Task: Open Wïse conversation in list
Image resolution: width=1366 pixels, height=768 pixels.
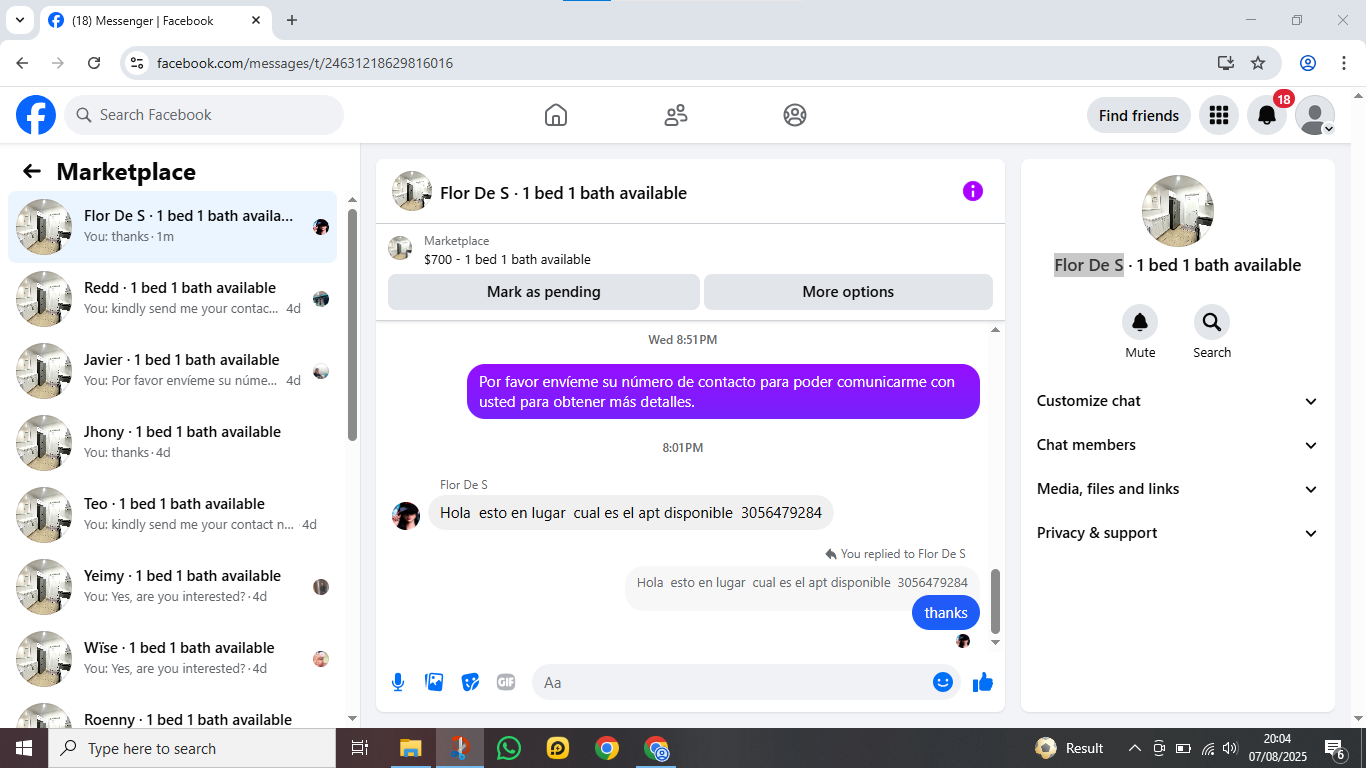Action: [x=173, y=659]
